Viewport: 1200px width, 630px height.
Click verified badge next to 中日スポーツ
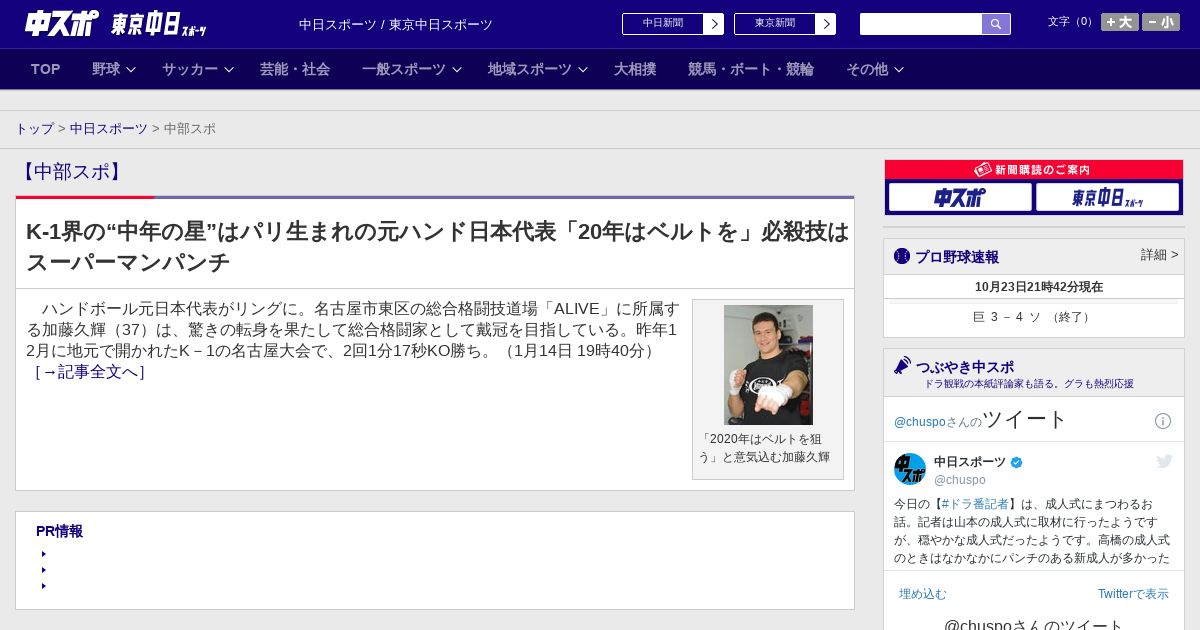click(1017, 462)
